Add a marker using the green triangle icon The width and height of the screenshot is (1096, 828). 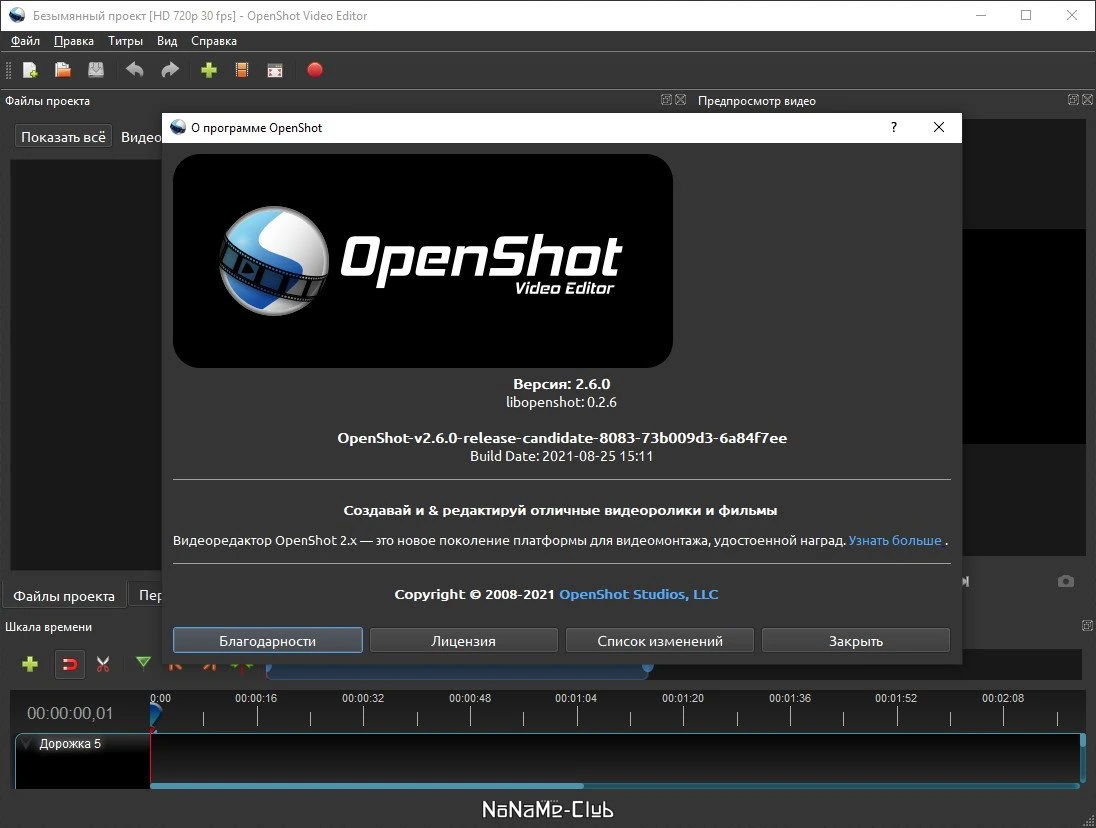143,662
